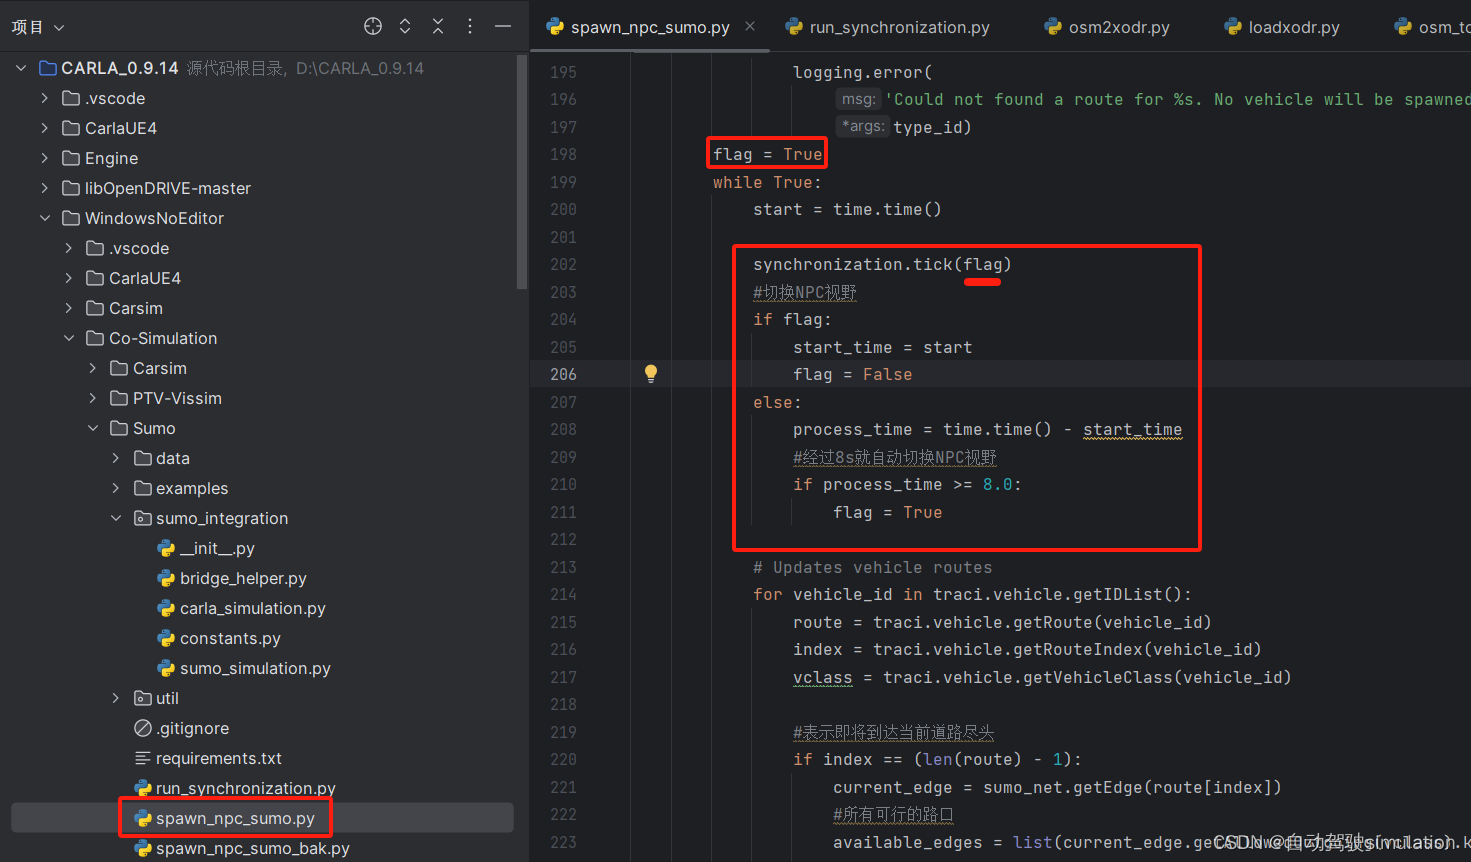Click the 'msg:' parameter hint on line 196
Screen dimensions: 1471x862
coord(858,99)
